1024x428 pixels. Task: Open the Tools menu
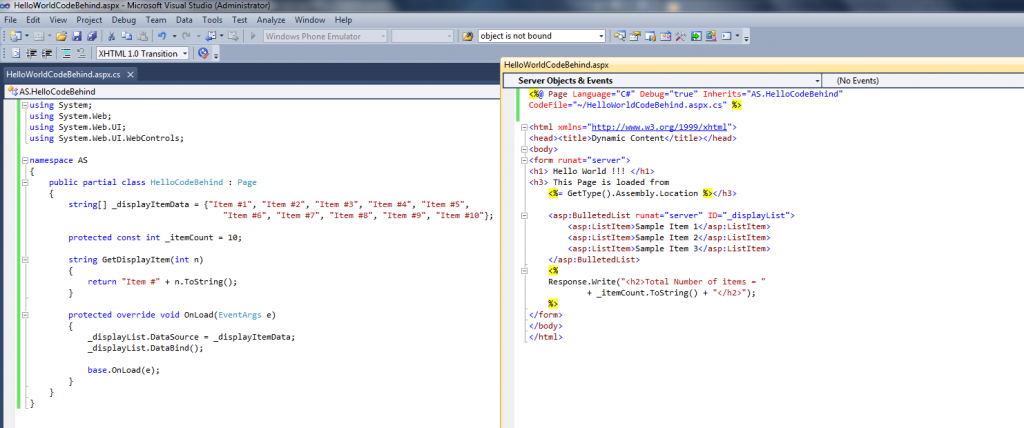[212, 20]
